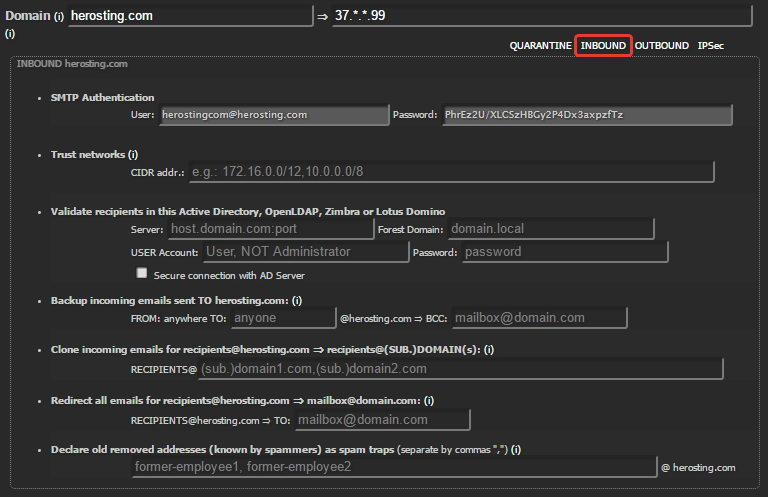Click the backup TO 'anyone' field
This screenshot has height=497, width=768.
pos(284,318)
